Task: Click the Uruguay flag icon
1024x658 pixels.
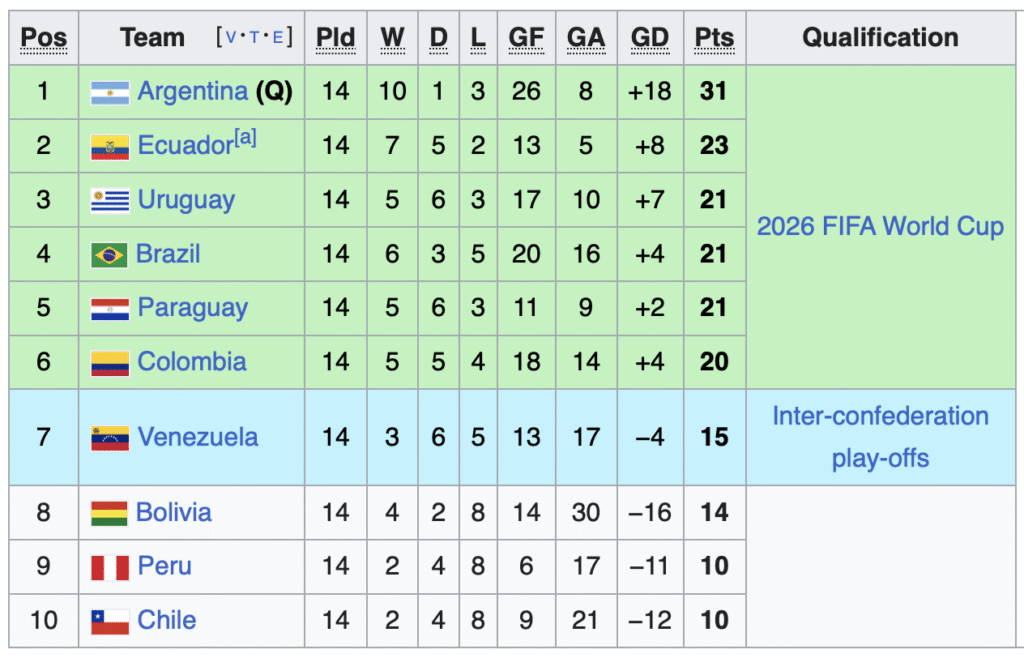Action: [110, 201]
